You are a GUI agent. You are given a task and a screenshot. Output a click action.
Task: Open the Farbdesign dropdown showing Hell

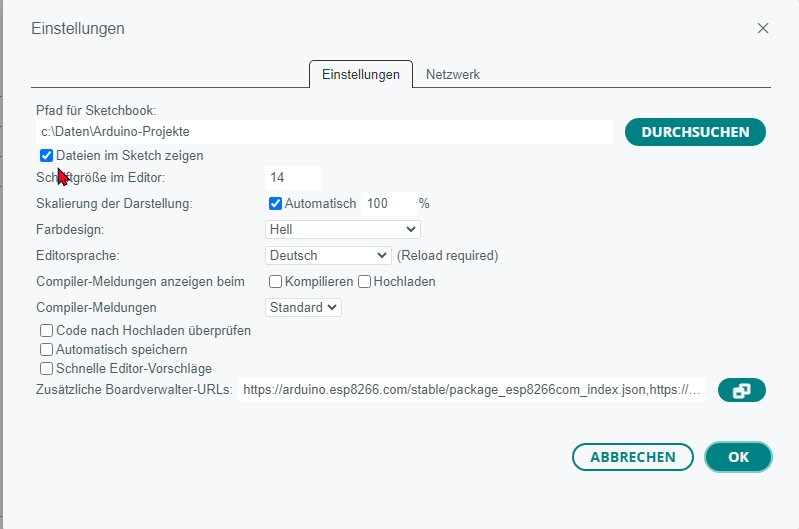click(329, 230)
